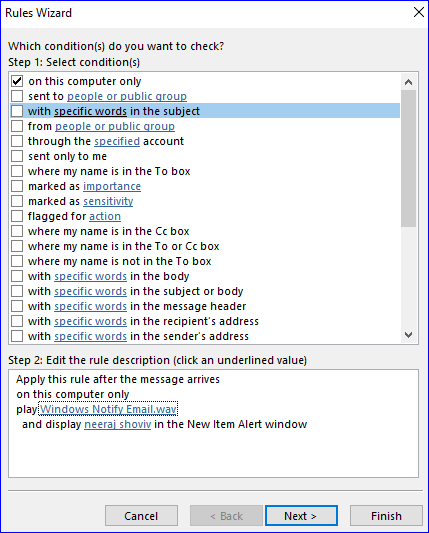Click scroll up arrow of conditions list
This screenshot has width=429, height=533.
[409, 82]
